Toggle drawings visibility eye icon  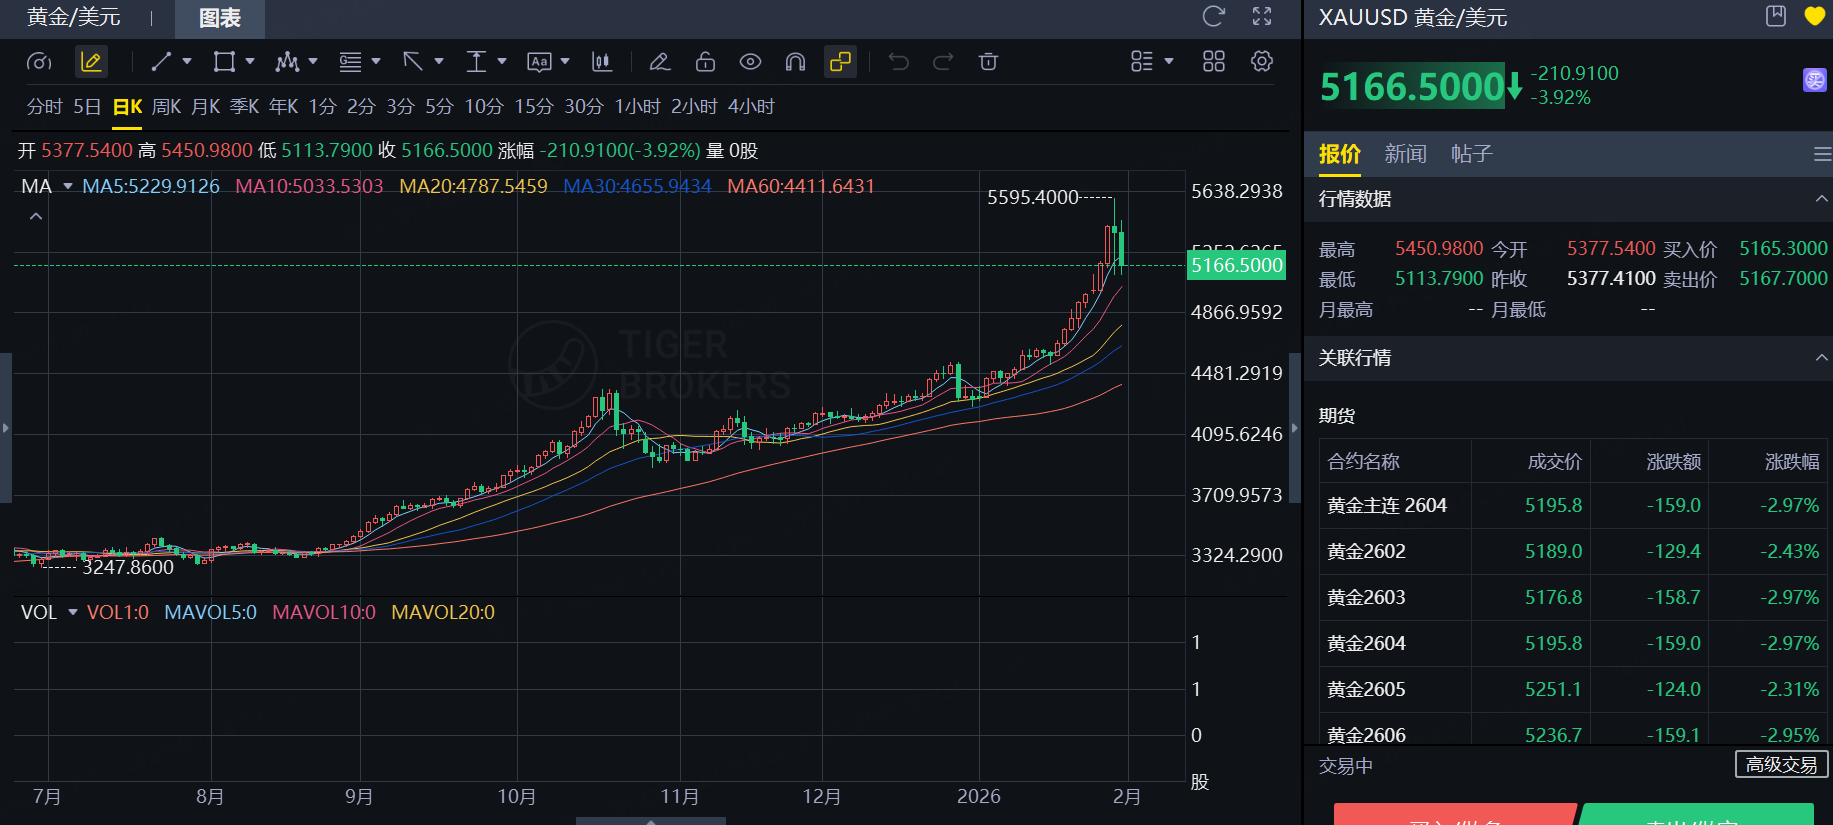click(x=750, y=62)
